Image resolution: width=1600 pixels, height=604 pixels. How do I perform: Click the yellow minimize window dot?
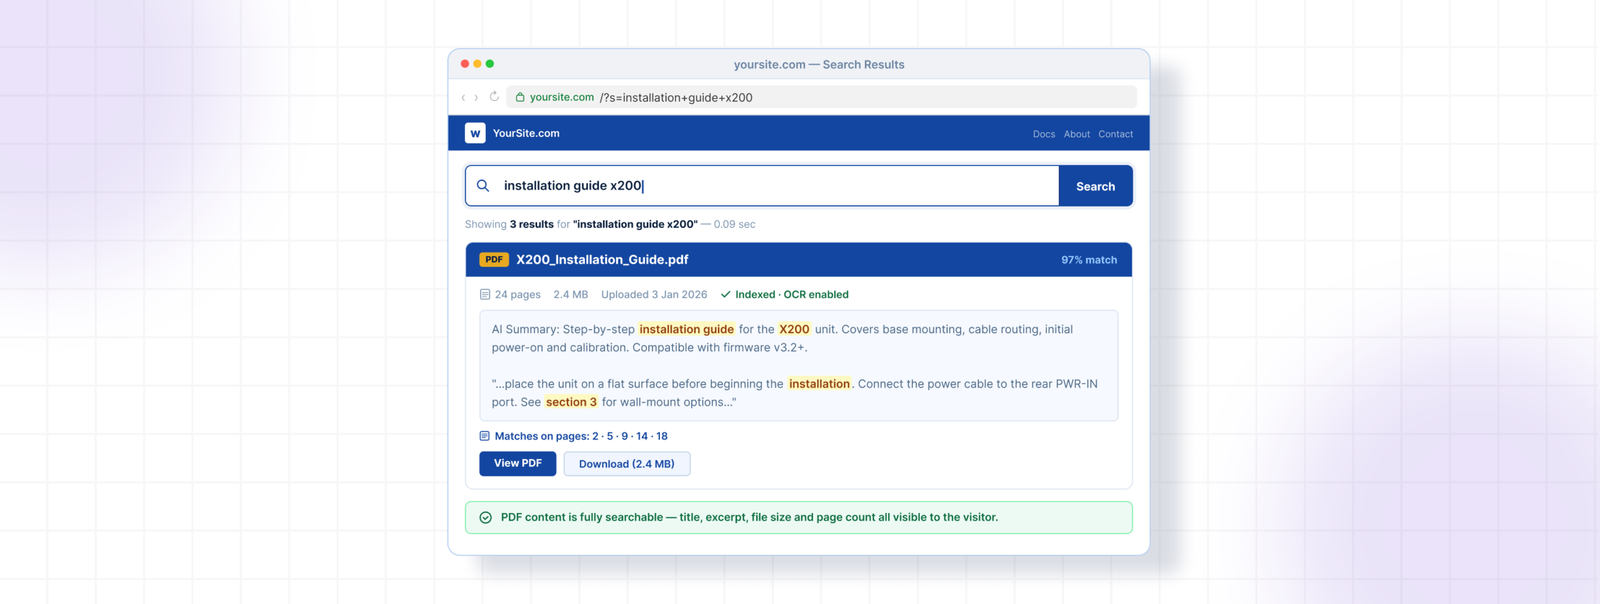(477, 64)
